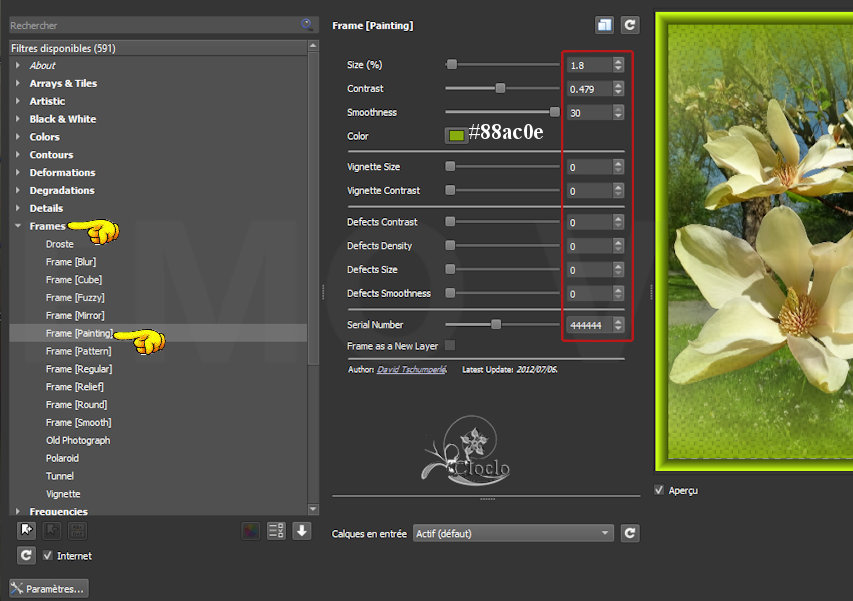The width and height of the screenshot is (853, 601).
Task: Toggle the Internet checkbox
Action: pos(48,556)
